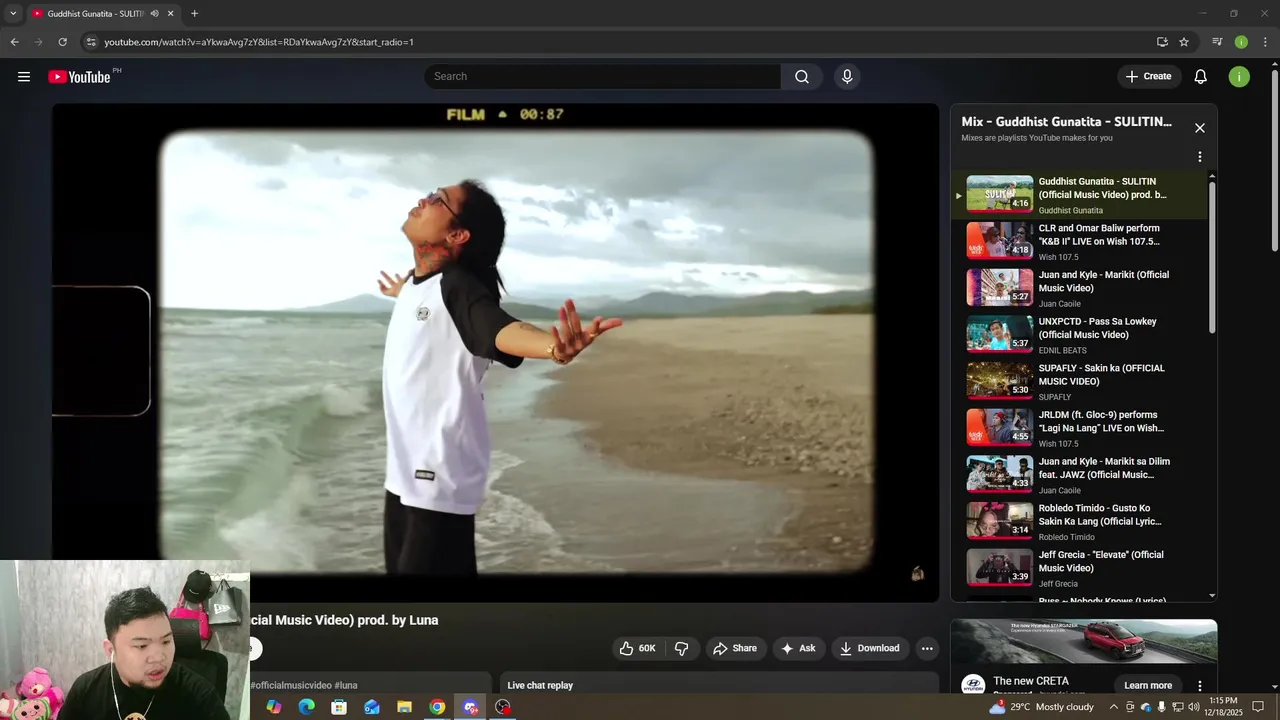Go to the YouTube home logo
The width and height of the screenshot is (1280, 720).
click(79, 77)
